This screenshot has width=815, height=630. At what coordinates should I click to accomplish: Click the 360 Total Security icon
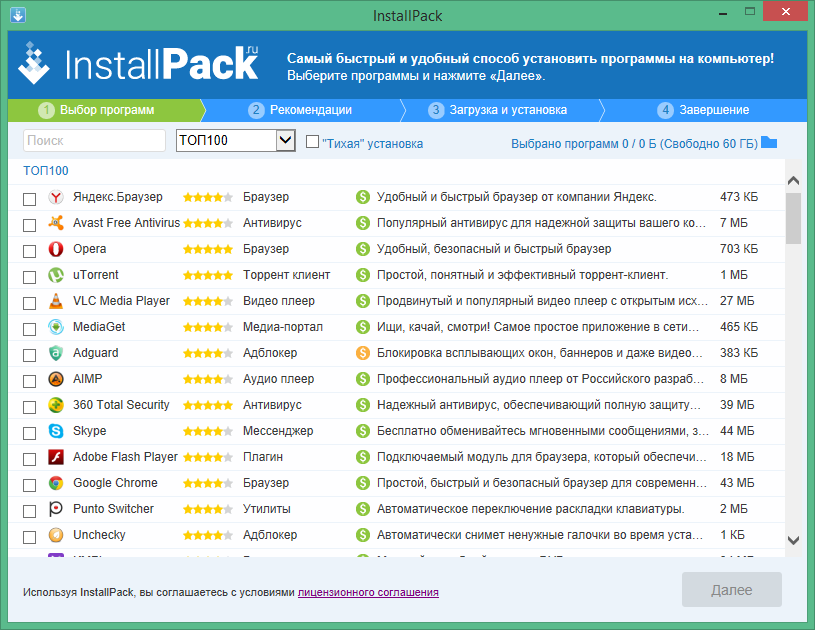pos(56,405)
